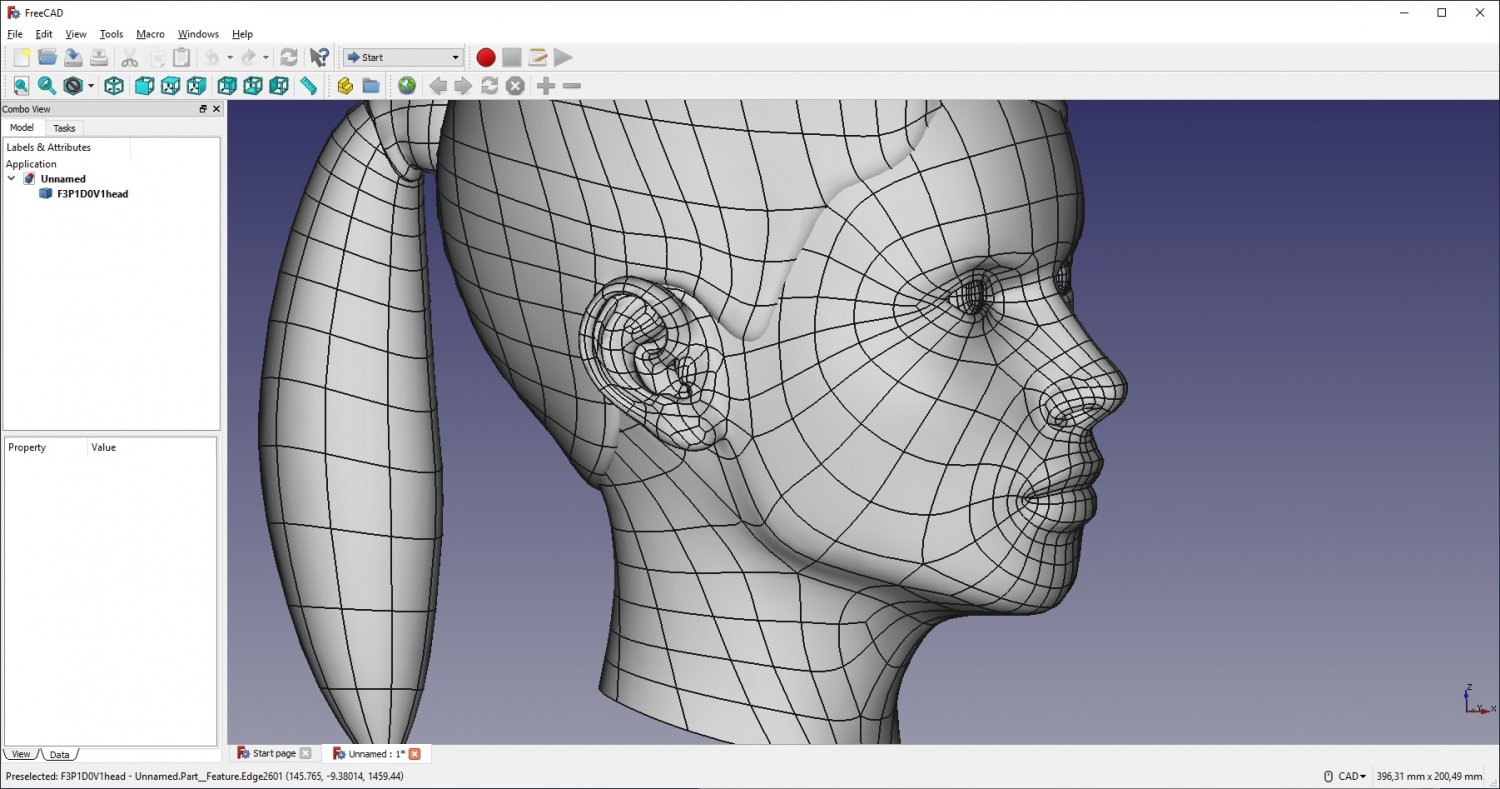Click browser refresh icon
This screenshot has width=1500, height=789.
(x=489, y=86)
